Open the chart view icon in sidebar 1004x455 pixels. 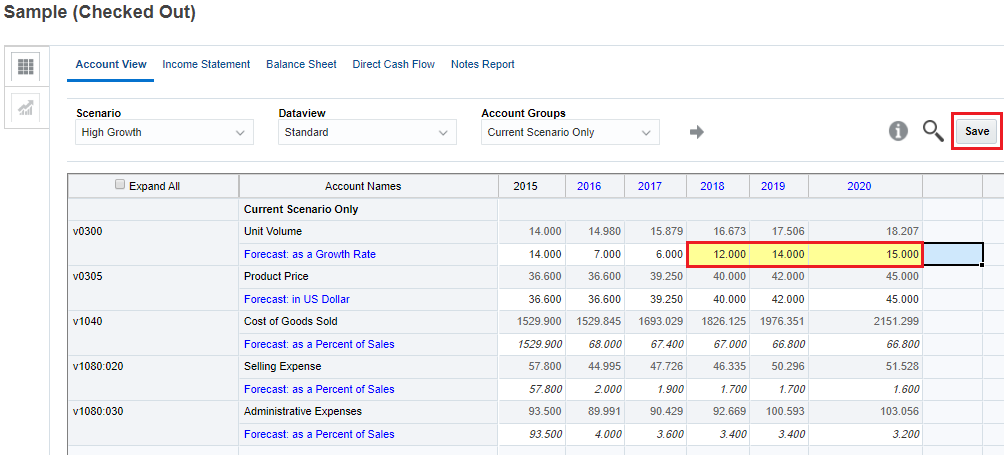26,108
